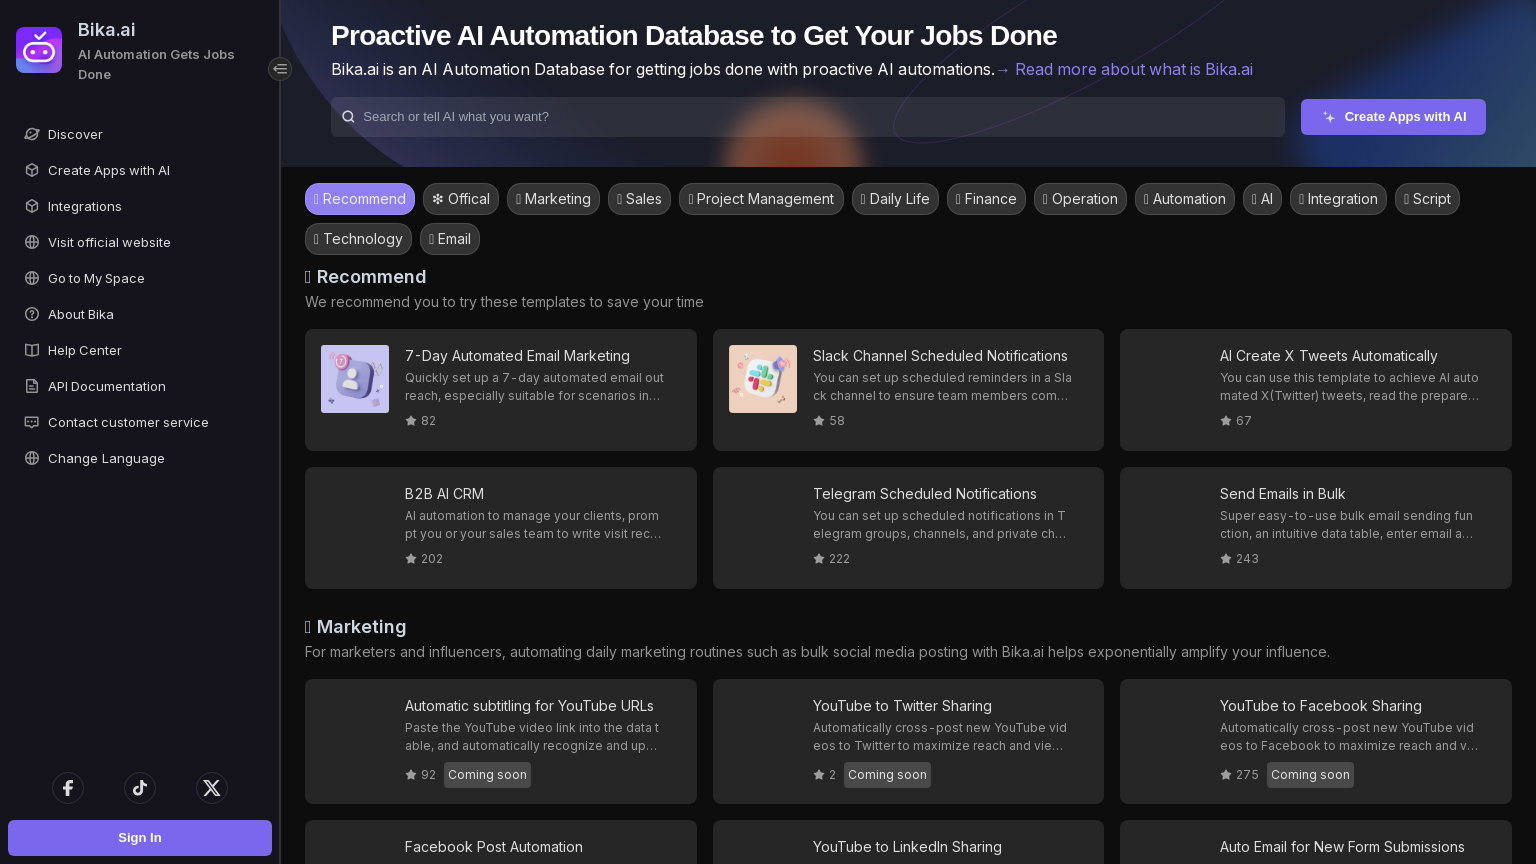Open Go to My Space in sidebar
This screenshot has width=1536, height=864.
click(x=96, y=278)
